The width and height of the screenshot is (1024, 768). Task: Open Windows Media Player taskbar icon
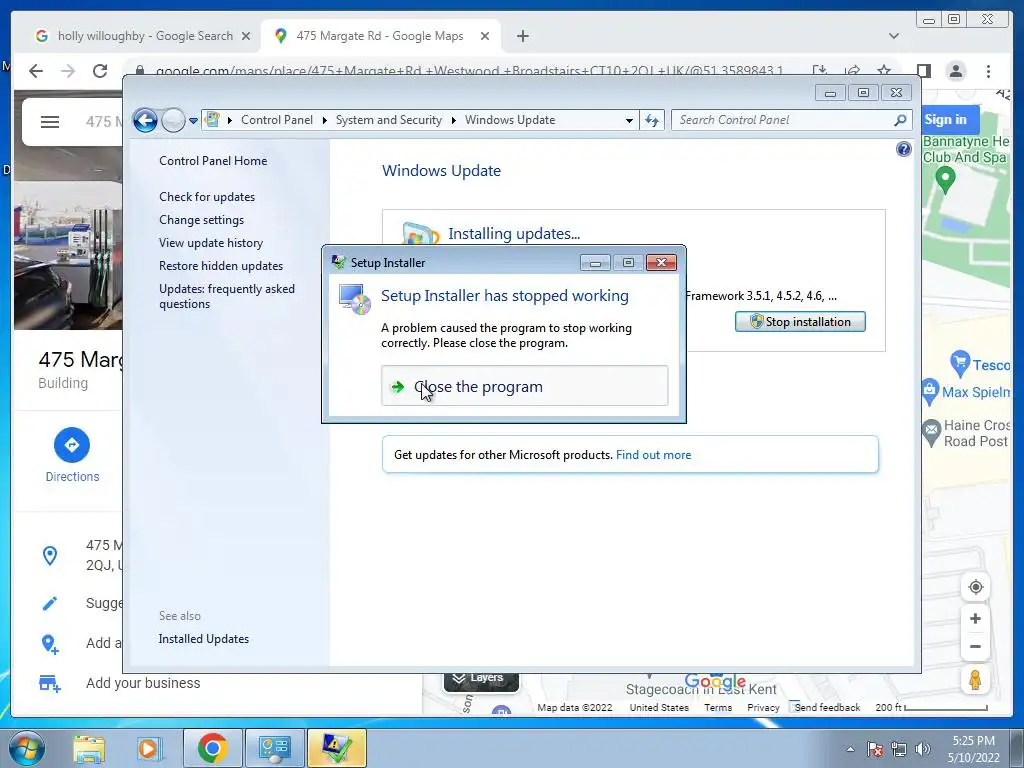[148, 748]
